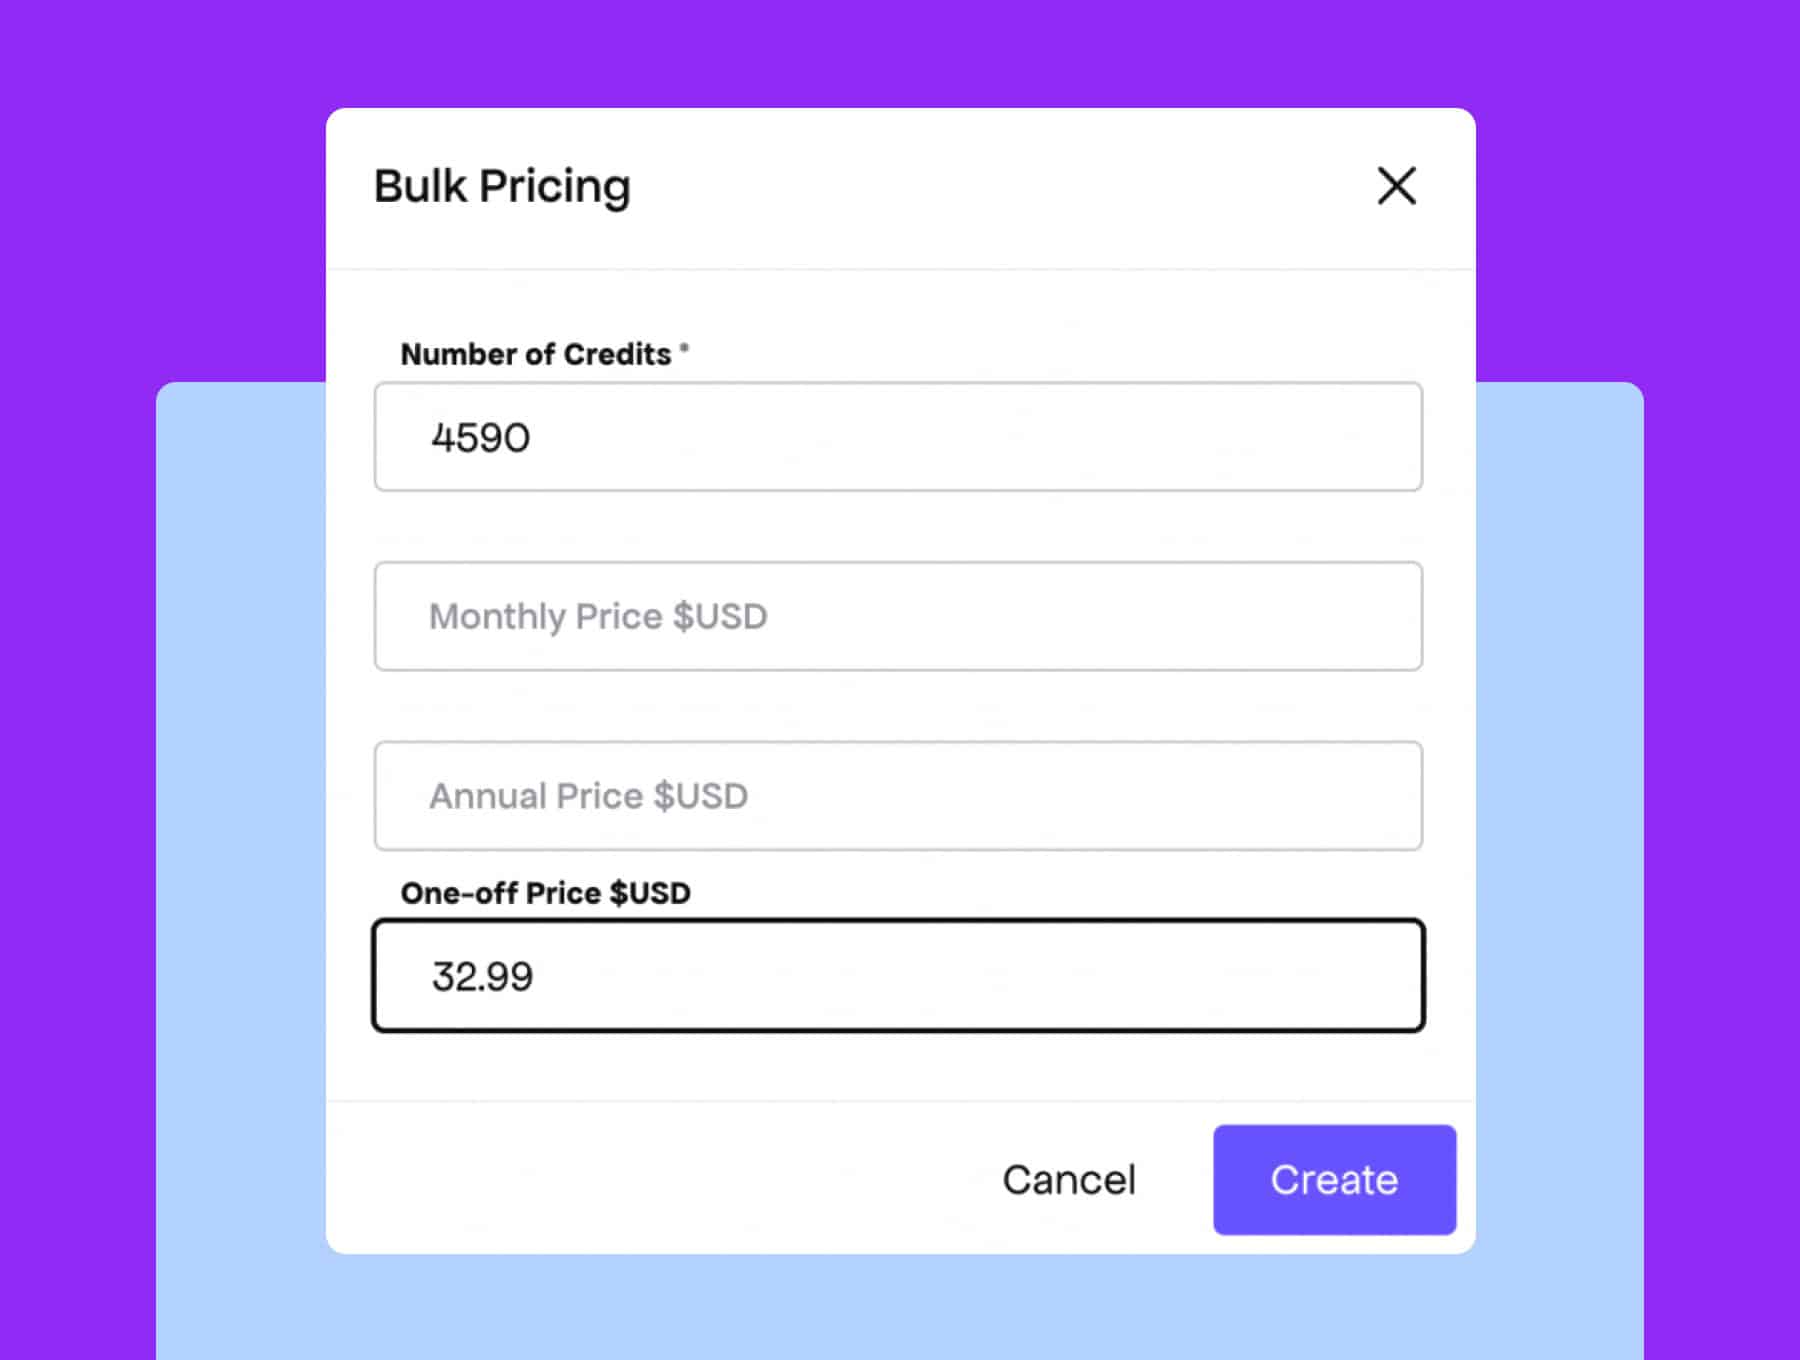Viewport: 1800px width, 1360px height.
Task: Click the "Number of Credits" label text
Action: click(535, 354)
